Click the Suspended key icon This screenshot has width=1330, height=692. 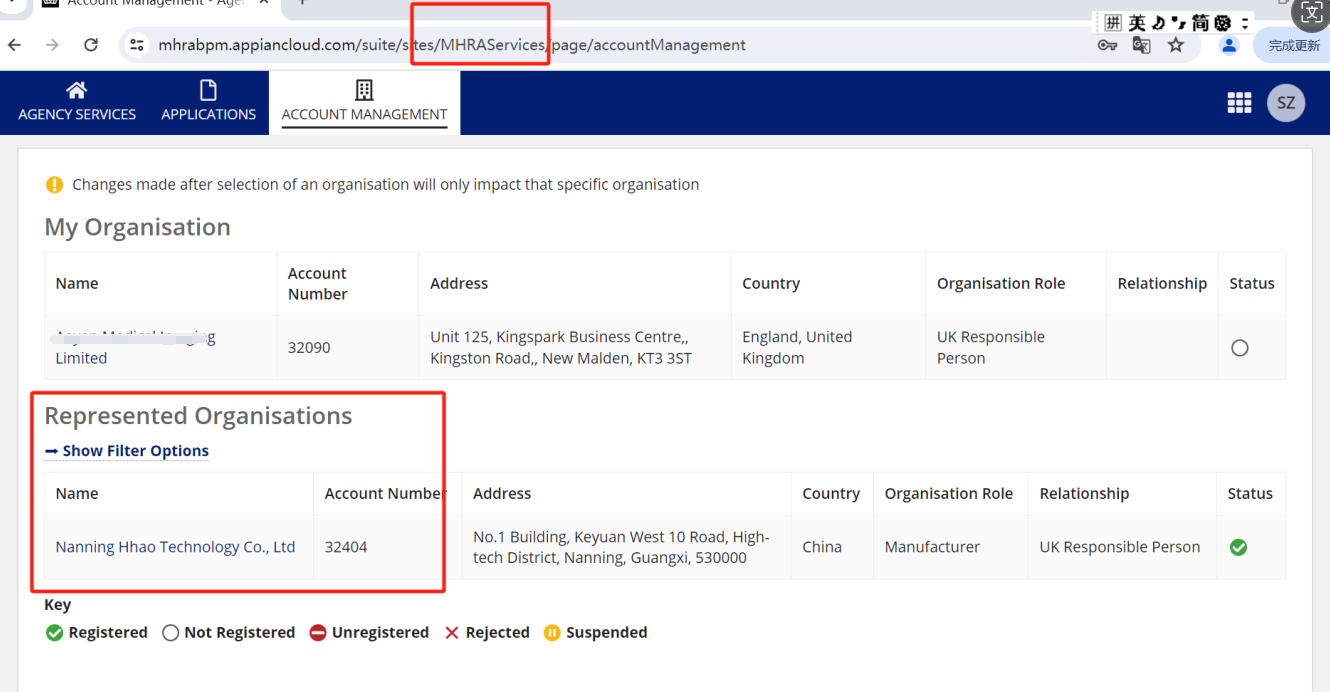(x=552, y=633)
